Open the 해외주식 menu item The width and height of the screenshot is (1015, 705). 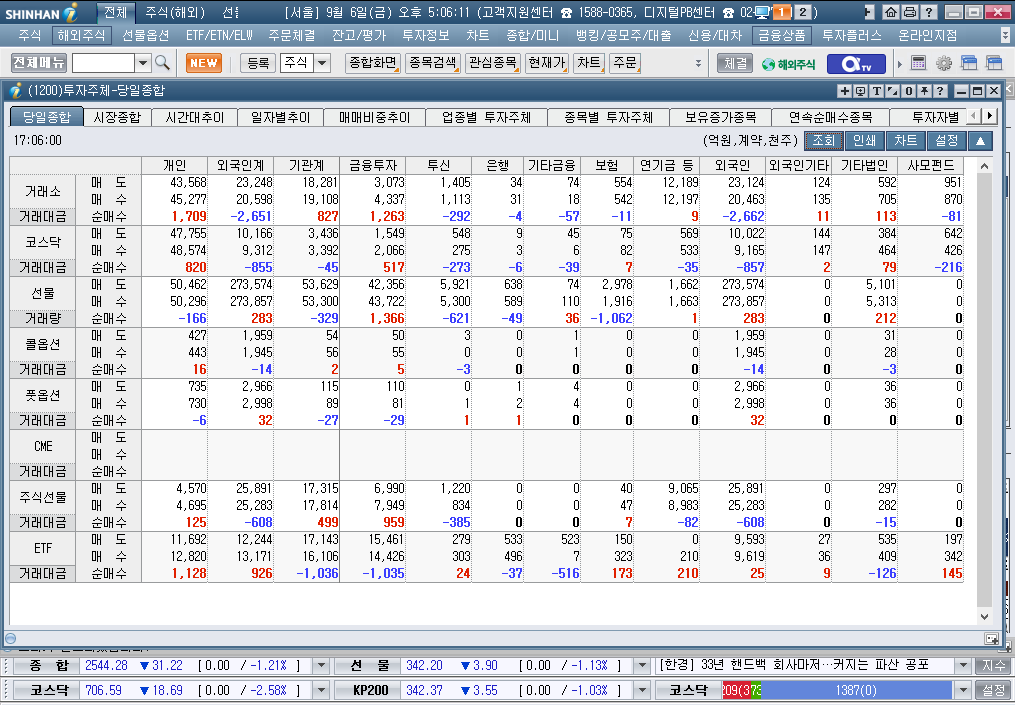[x=81, y=35]
